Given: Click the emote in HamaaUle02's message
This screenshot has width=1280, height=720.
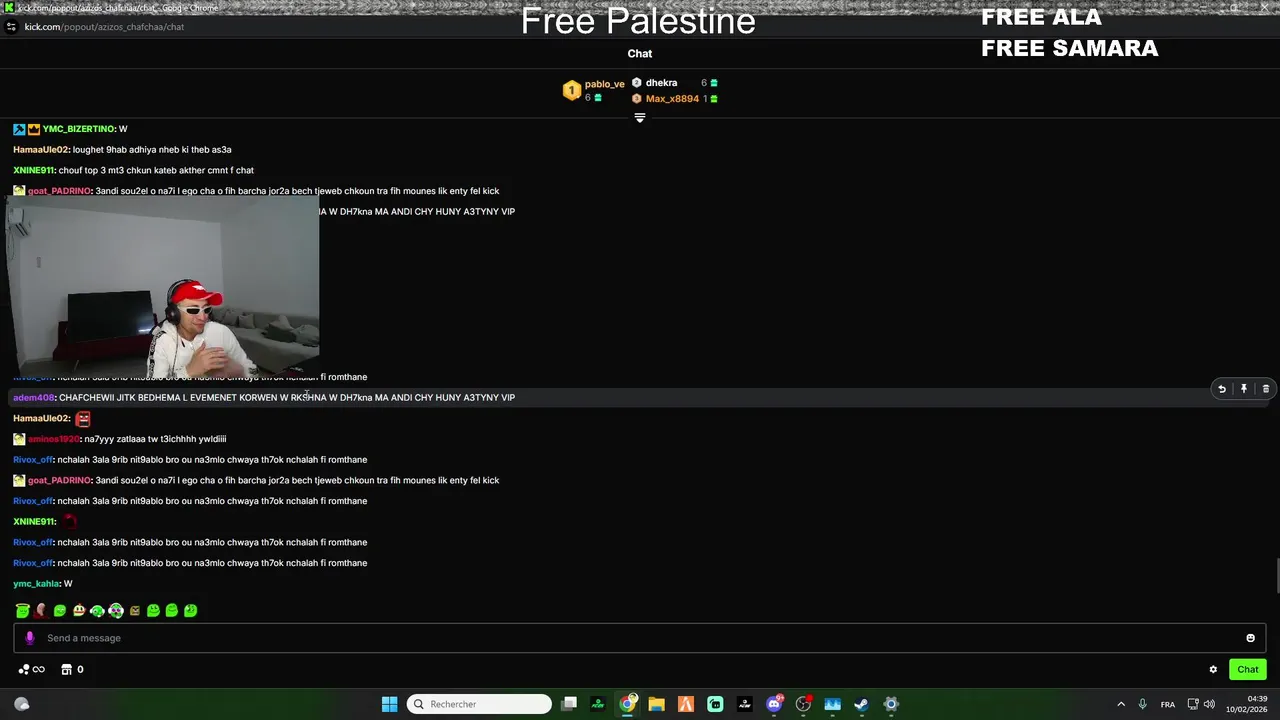Looking at the screenshot, I should (x=83, y=419).
